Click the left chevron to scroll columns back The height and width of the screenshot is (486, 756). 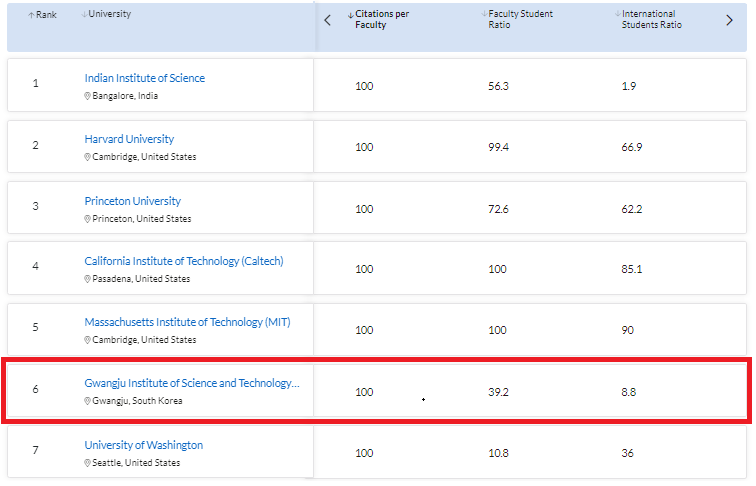(x=327, y=20)
